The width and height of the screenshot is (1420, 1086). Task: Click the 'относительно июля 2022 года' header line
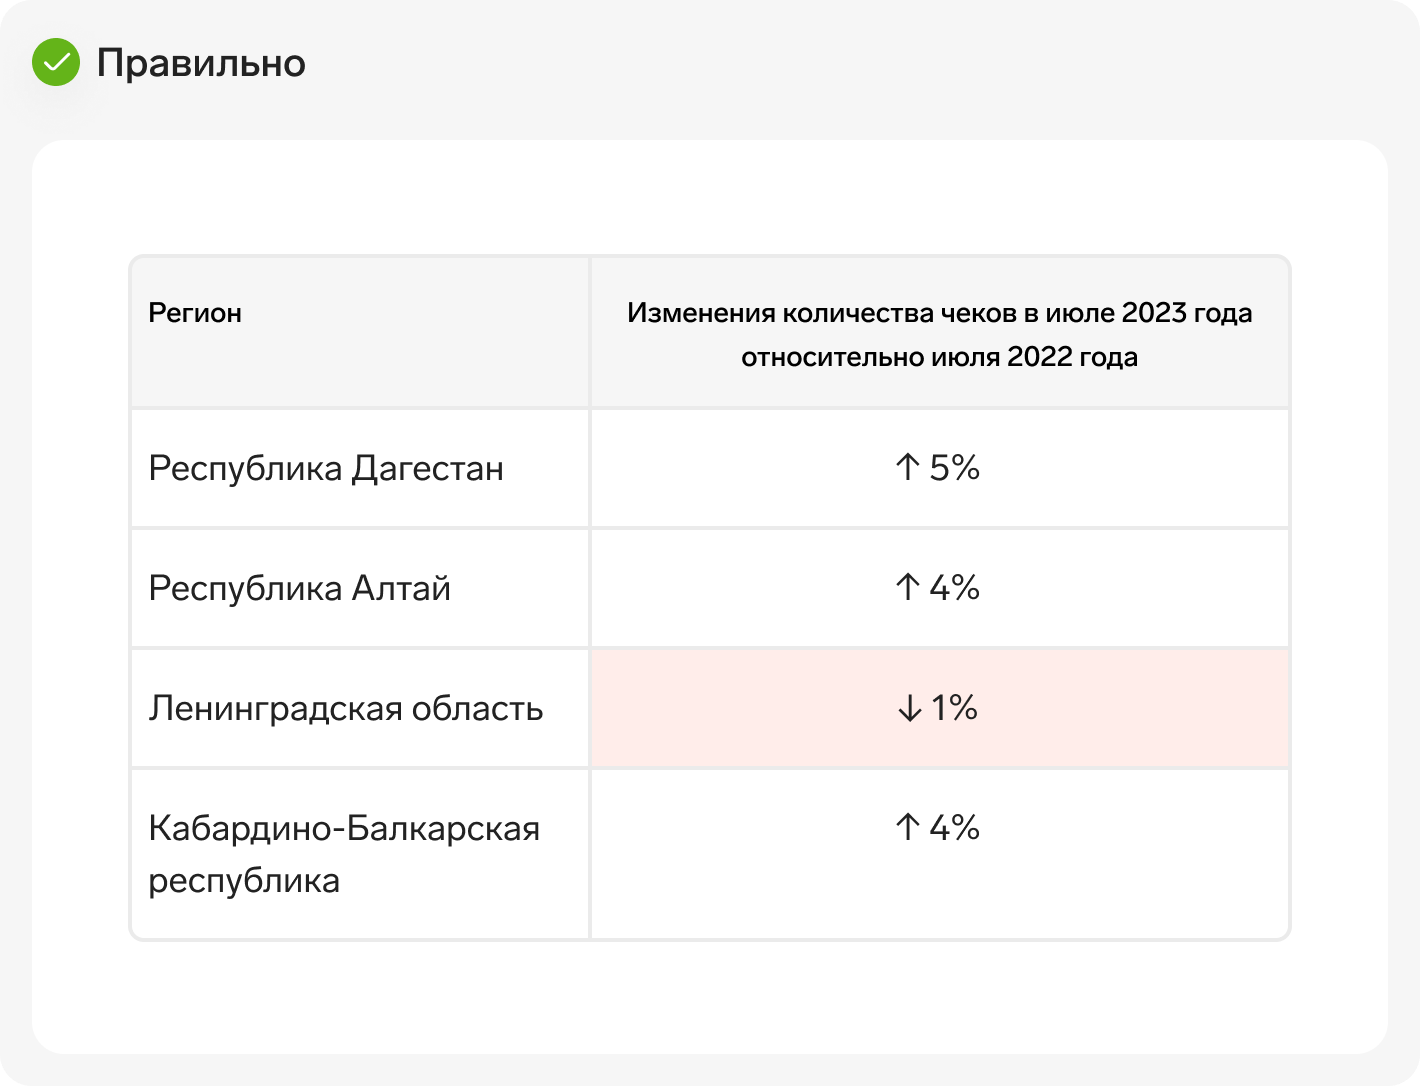940,357
